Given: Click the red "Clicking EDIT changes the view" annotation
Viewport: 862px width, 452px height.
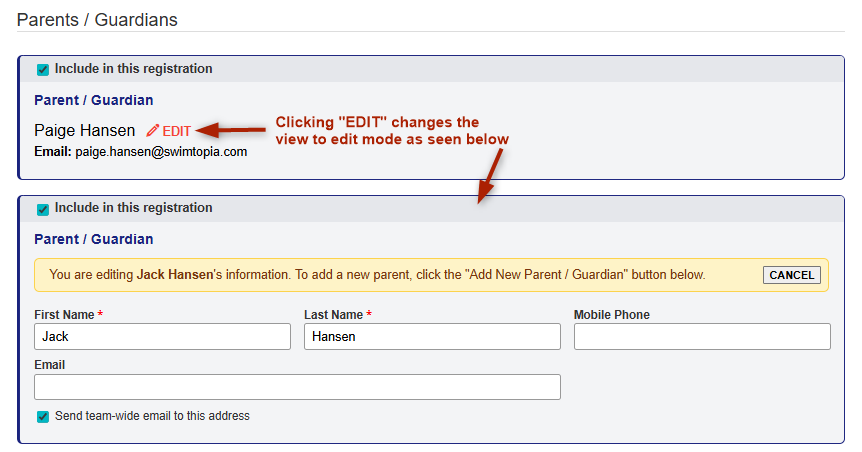Looking at the screenshot, I should (x=392, y=131).
